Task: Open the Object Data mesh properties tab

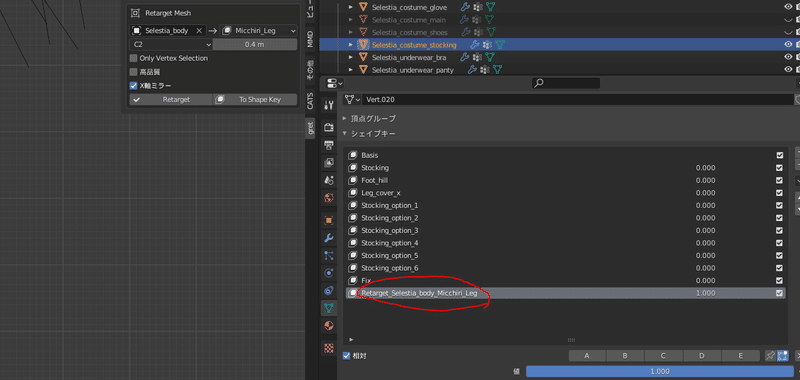Action: [x=329, y=308]
